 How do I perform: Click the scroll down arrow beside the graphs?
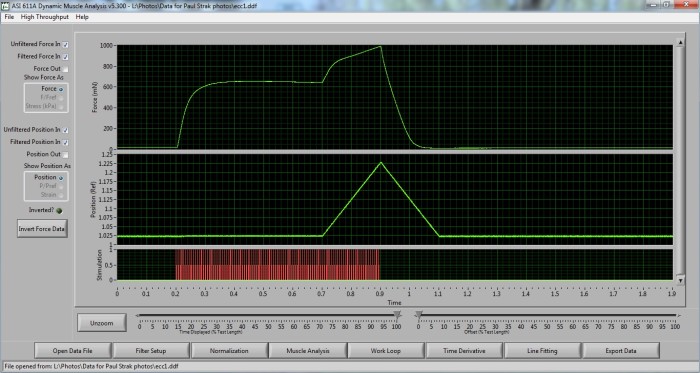680,281
